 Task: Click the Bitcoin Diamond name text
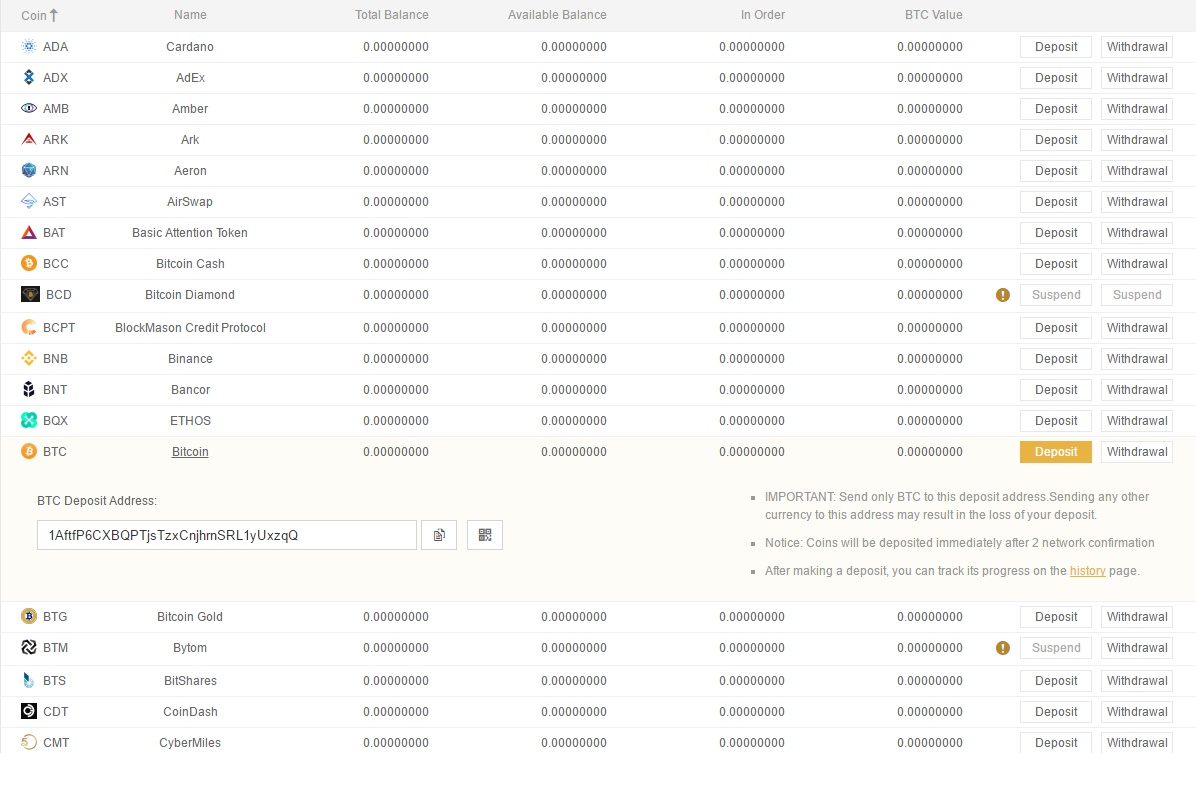(x=190, y=295)
